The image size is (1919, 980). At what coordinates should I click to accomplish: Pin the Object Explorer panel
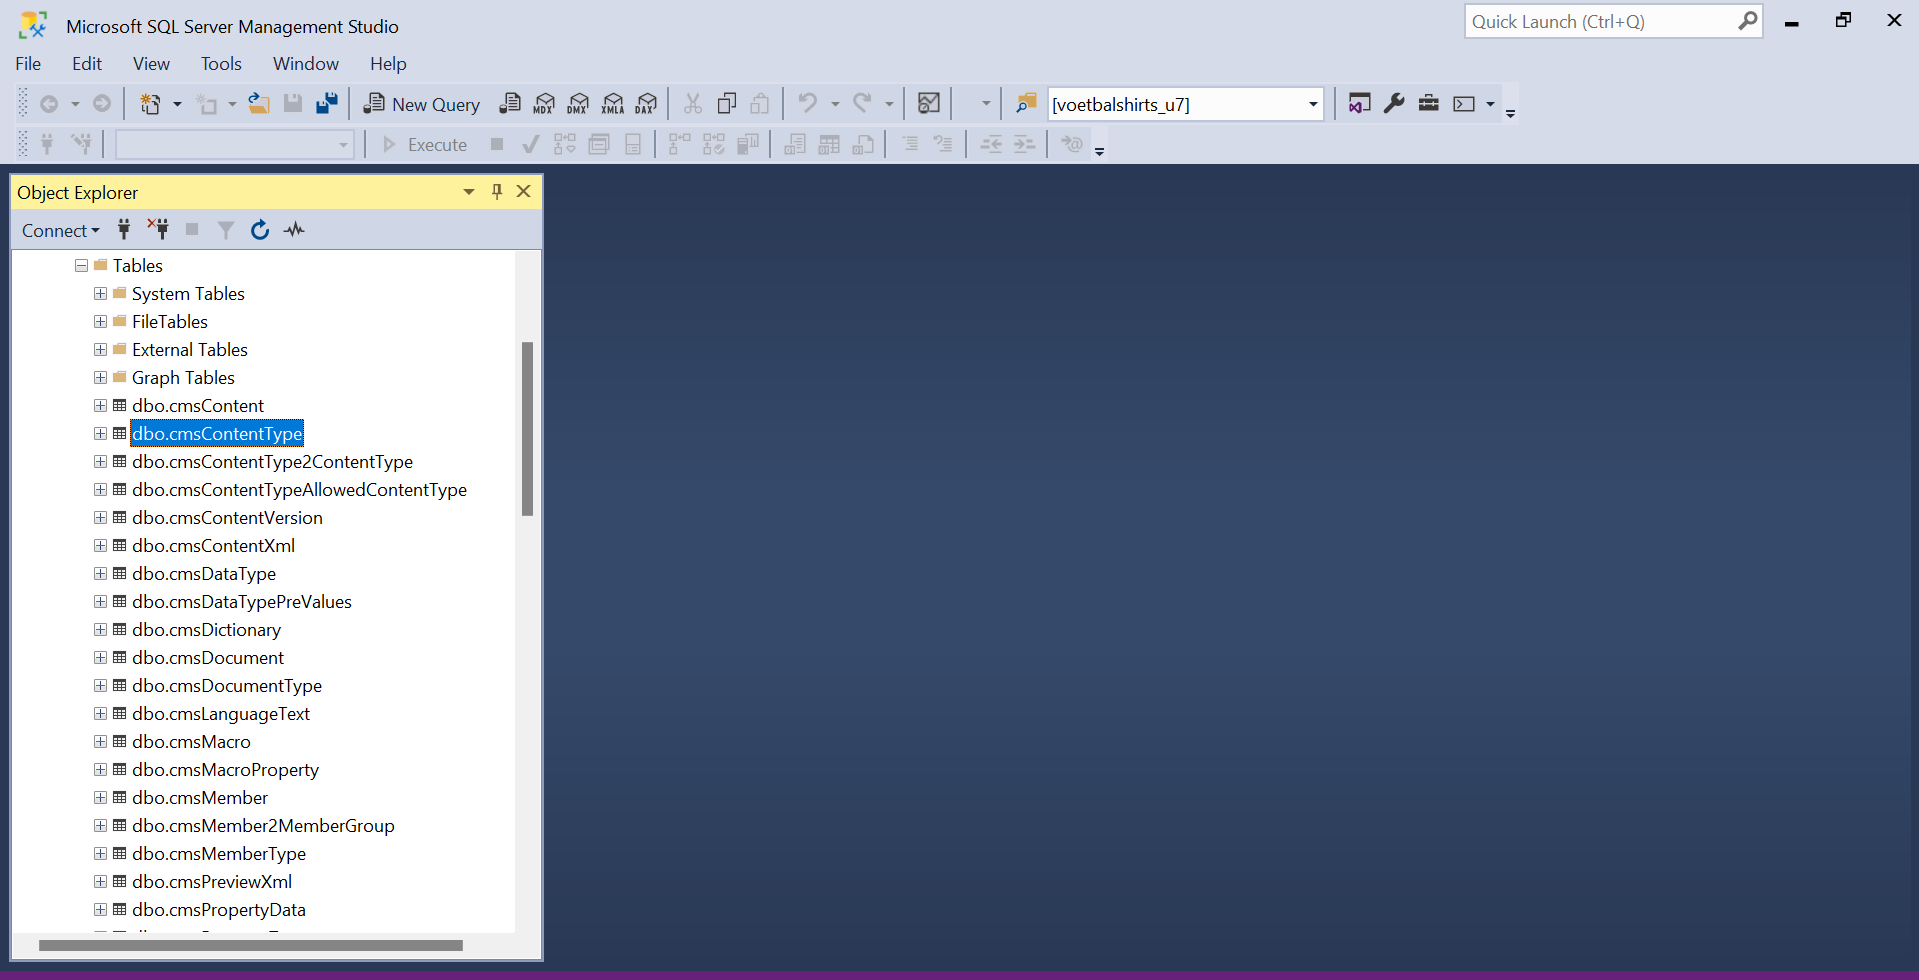tap(497, 192)
